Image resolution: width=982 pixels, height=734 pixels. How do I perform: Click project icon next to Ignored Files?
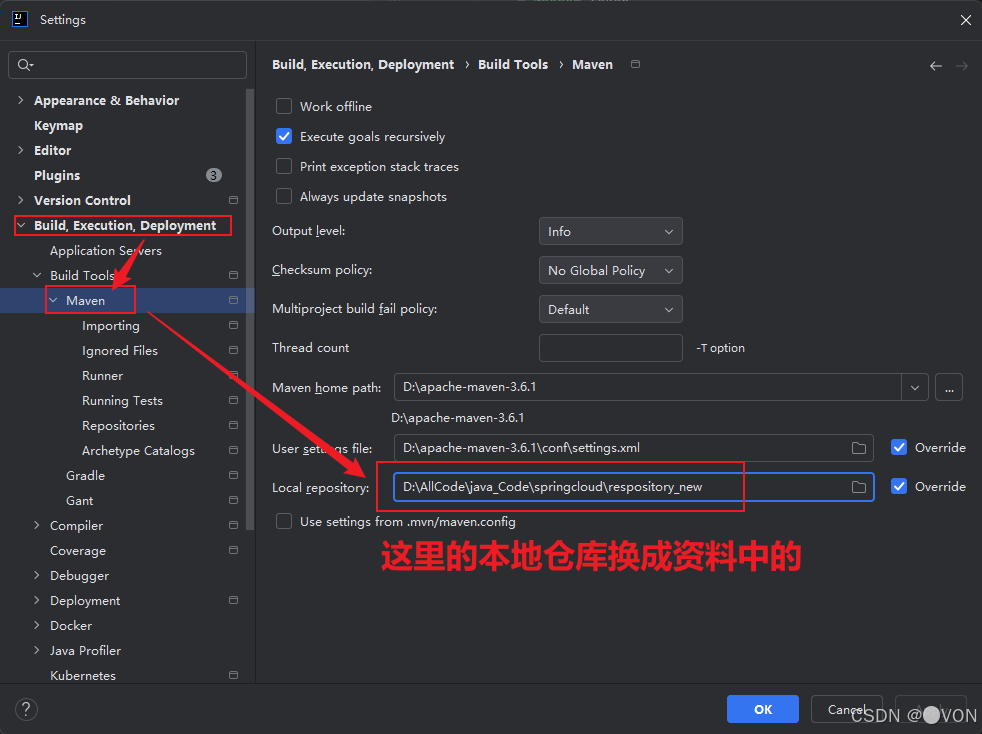click(x=234, y=350)
